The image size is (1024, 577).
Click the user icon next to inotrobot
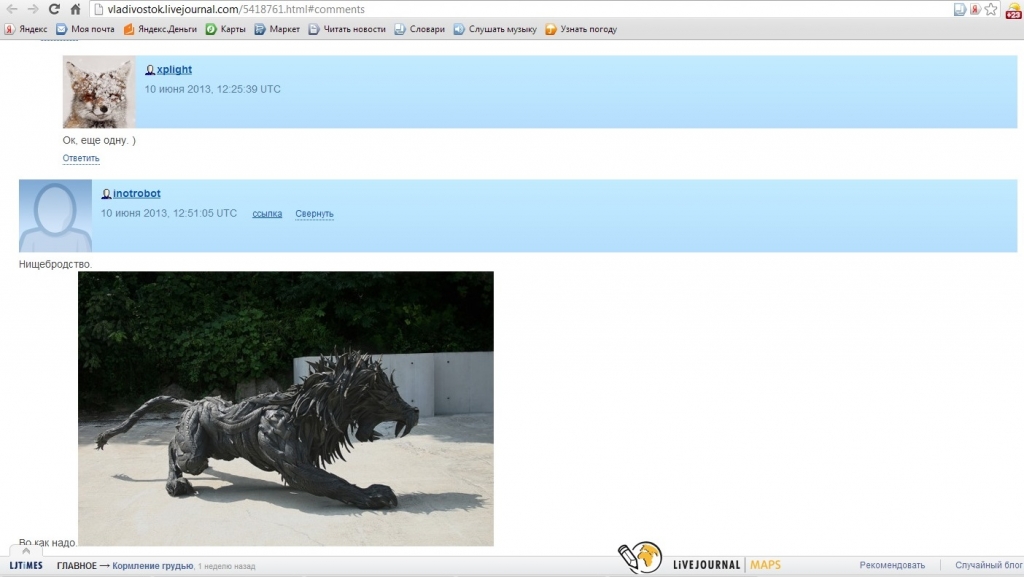coord(106,194)
